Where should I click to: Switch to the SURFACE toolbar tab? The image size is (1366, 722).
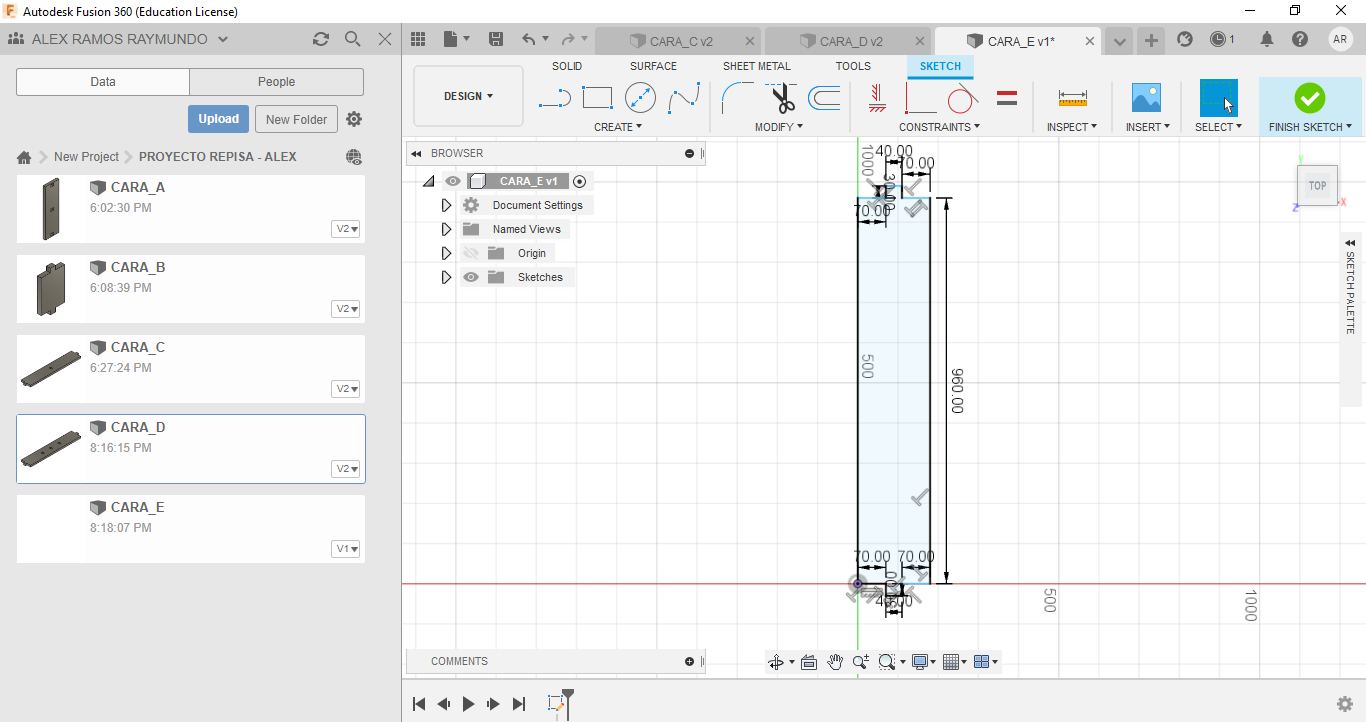[653, 66]
